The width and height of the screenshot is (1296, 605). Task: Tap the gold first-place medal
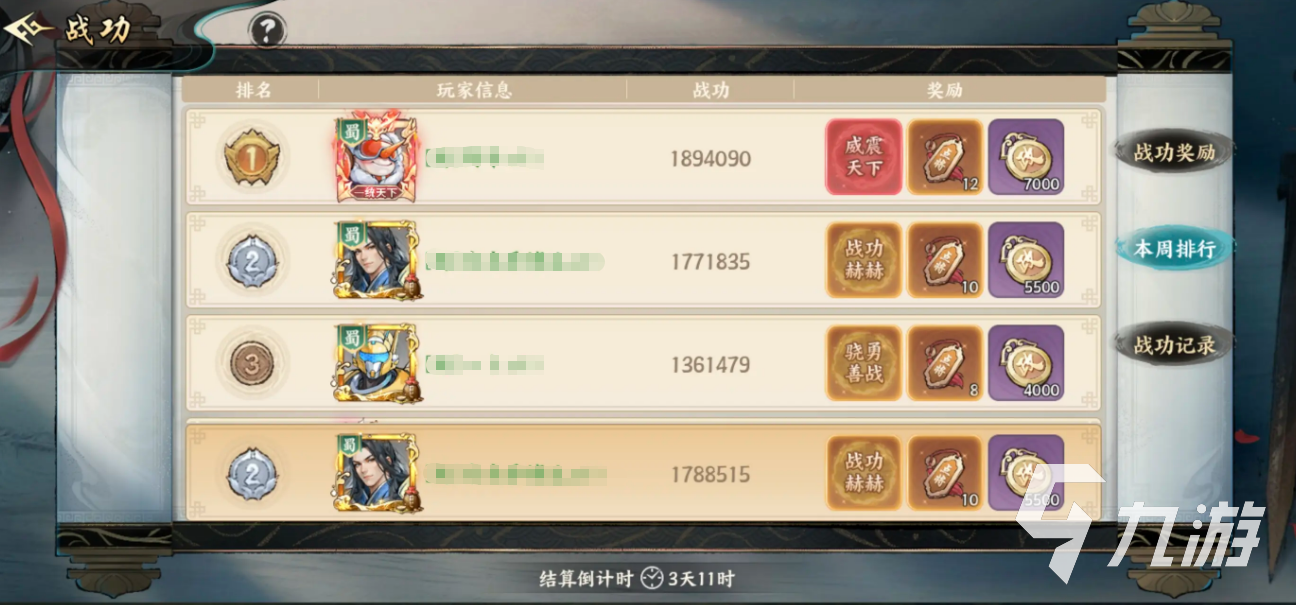pyautogui.click(x=252, y=158)
